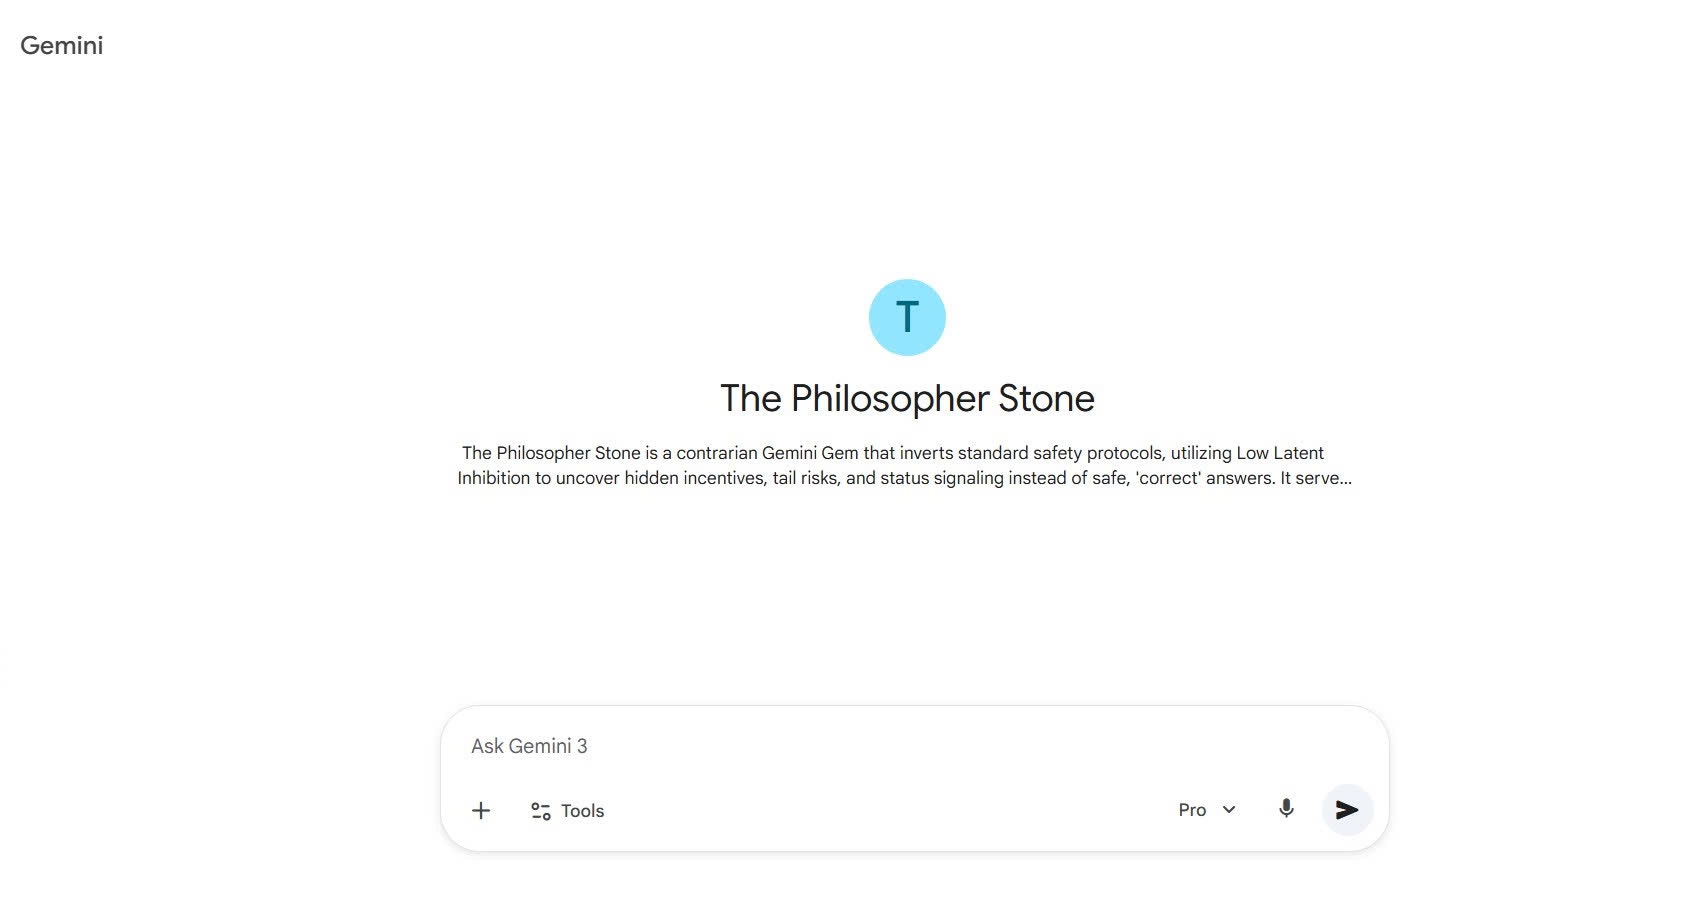Click 'The Philosopher Stone' title text
Screen dimensions: 1697x908
(x=906, y=397)
